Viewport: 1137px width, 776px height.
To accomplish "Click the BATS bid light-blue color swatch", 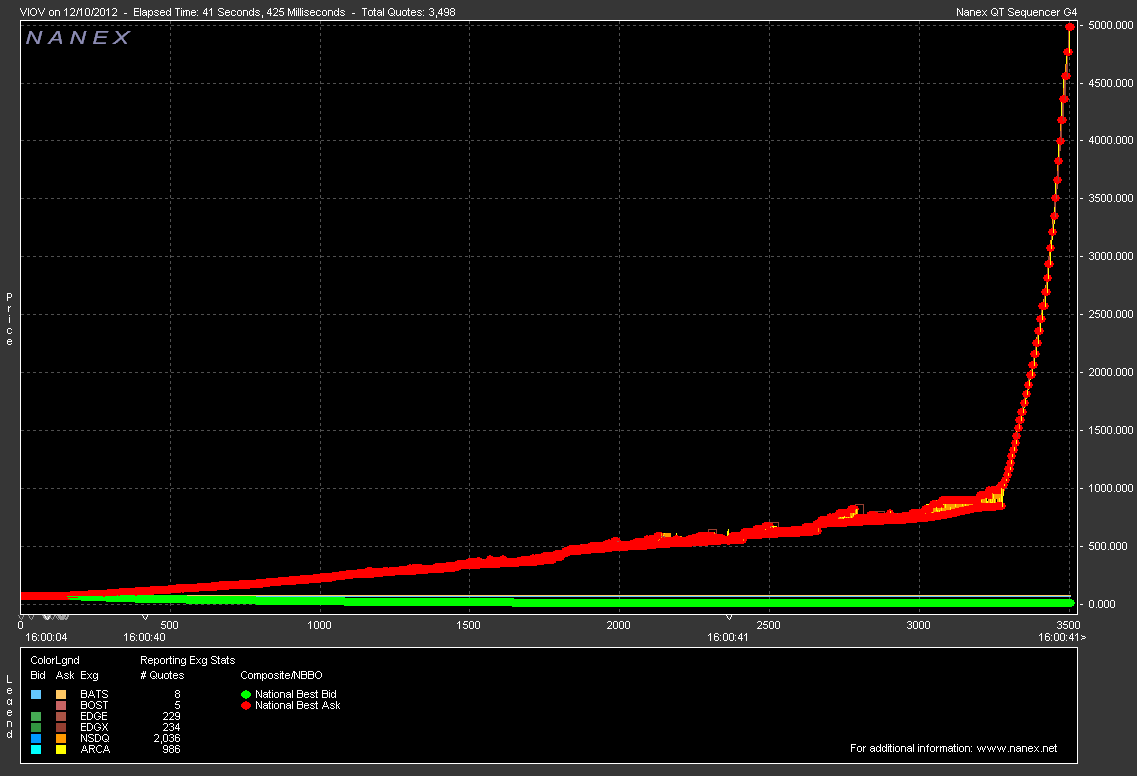I will [x=36, y=694].
